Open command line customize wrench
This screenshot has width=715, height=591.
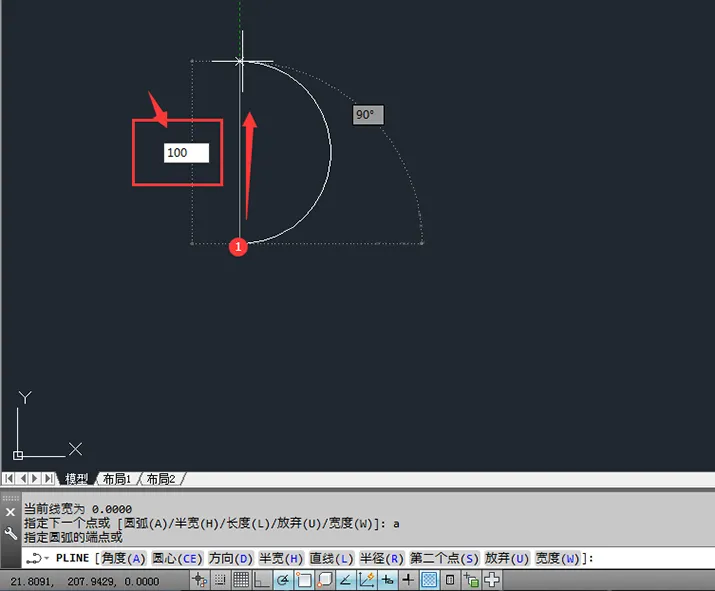click(10, 533)
